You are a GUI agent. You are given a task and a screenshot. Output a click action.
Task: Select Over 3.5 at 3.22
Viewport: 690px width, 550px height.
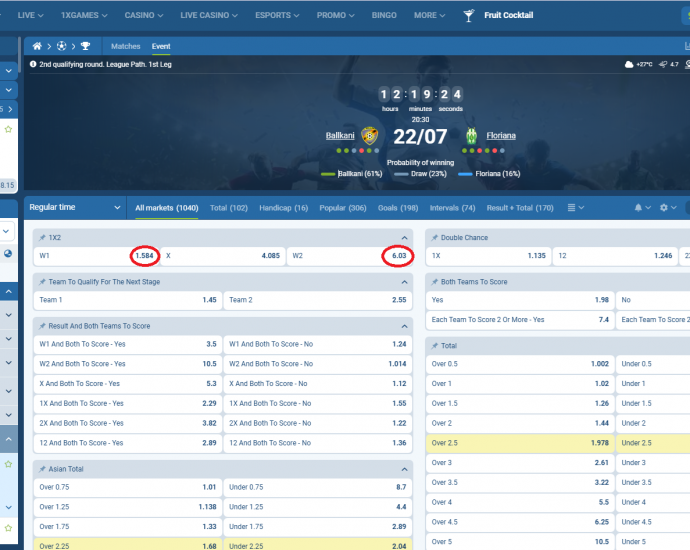click(x=520, y=482)
